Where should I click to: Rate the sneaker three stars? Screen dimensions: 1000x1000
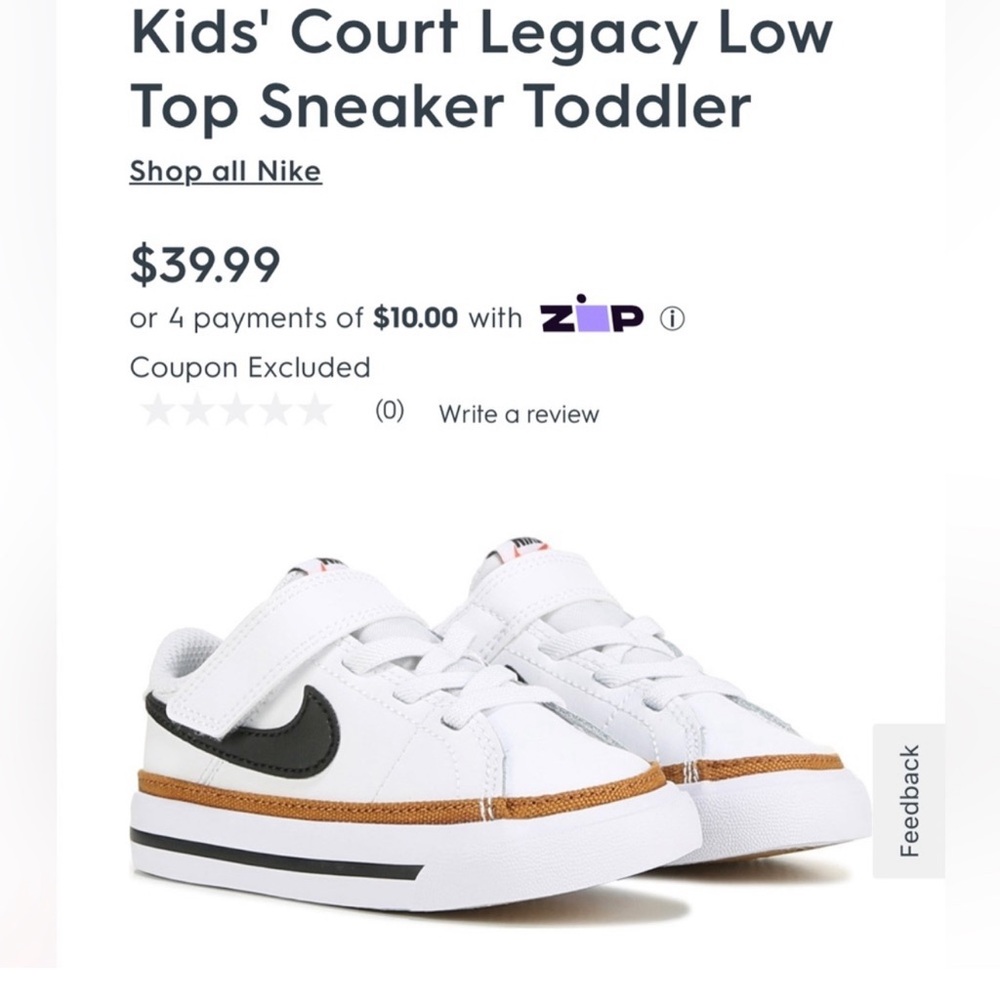click(239, 410)
